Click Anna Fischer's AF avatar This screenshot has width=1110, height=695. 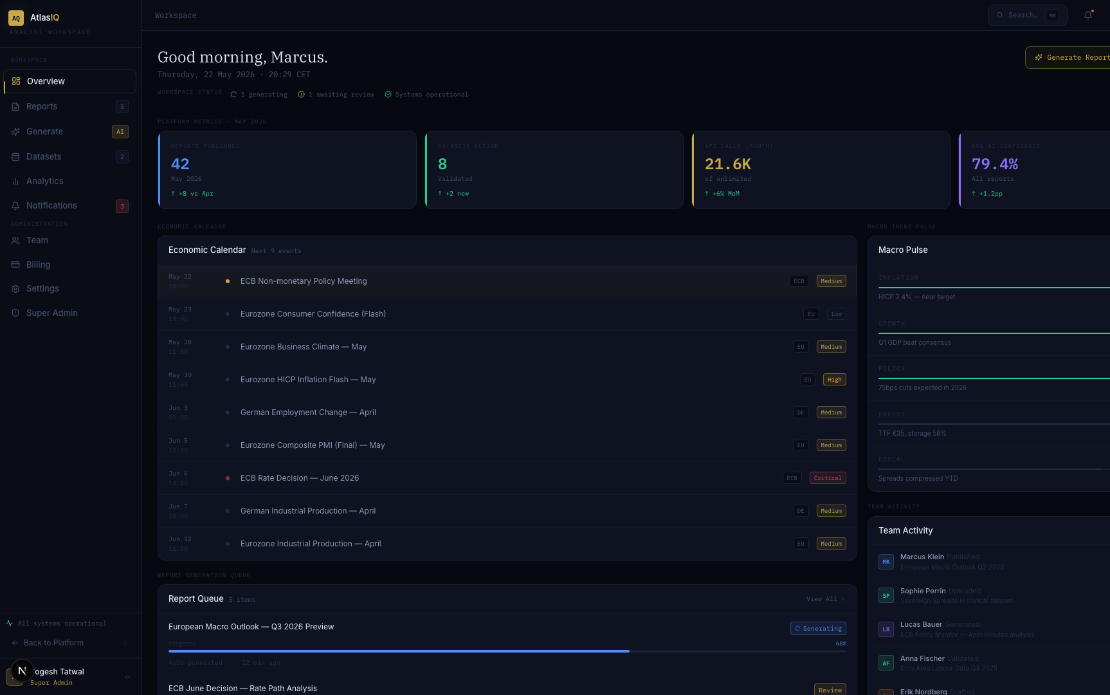coord(886,663)
